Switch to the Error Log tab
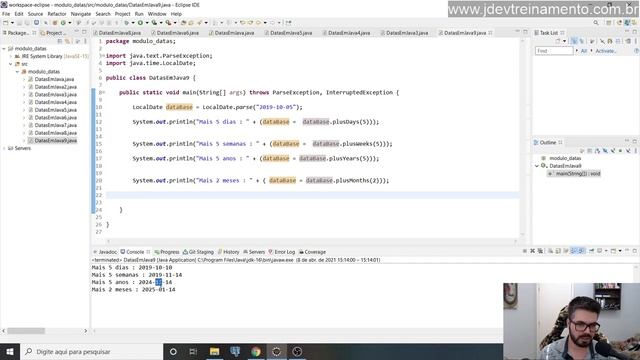 click(282, 252)
